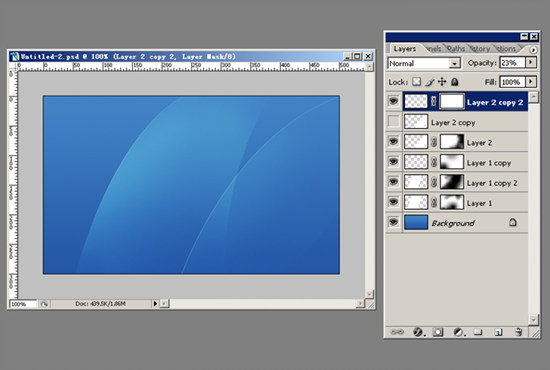This screenshot has width=550, height=370.
Task: Switch to the Actions tab
Action: (x=506, y=49)
